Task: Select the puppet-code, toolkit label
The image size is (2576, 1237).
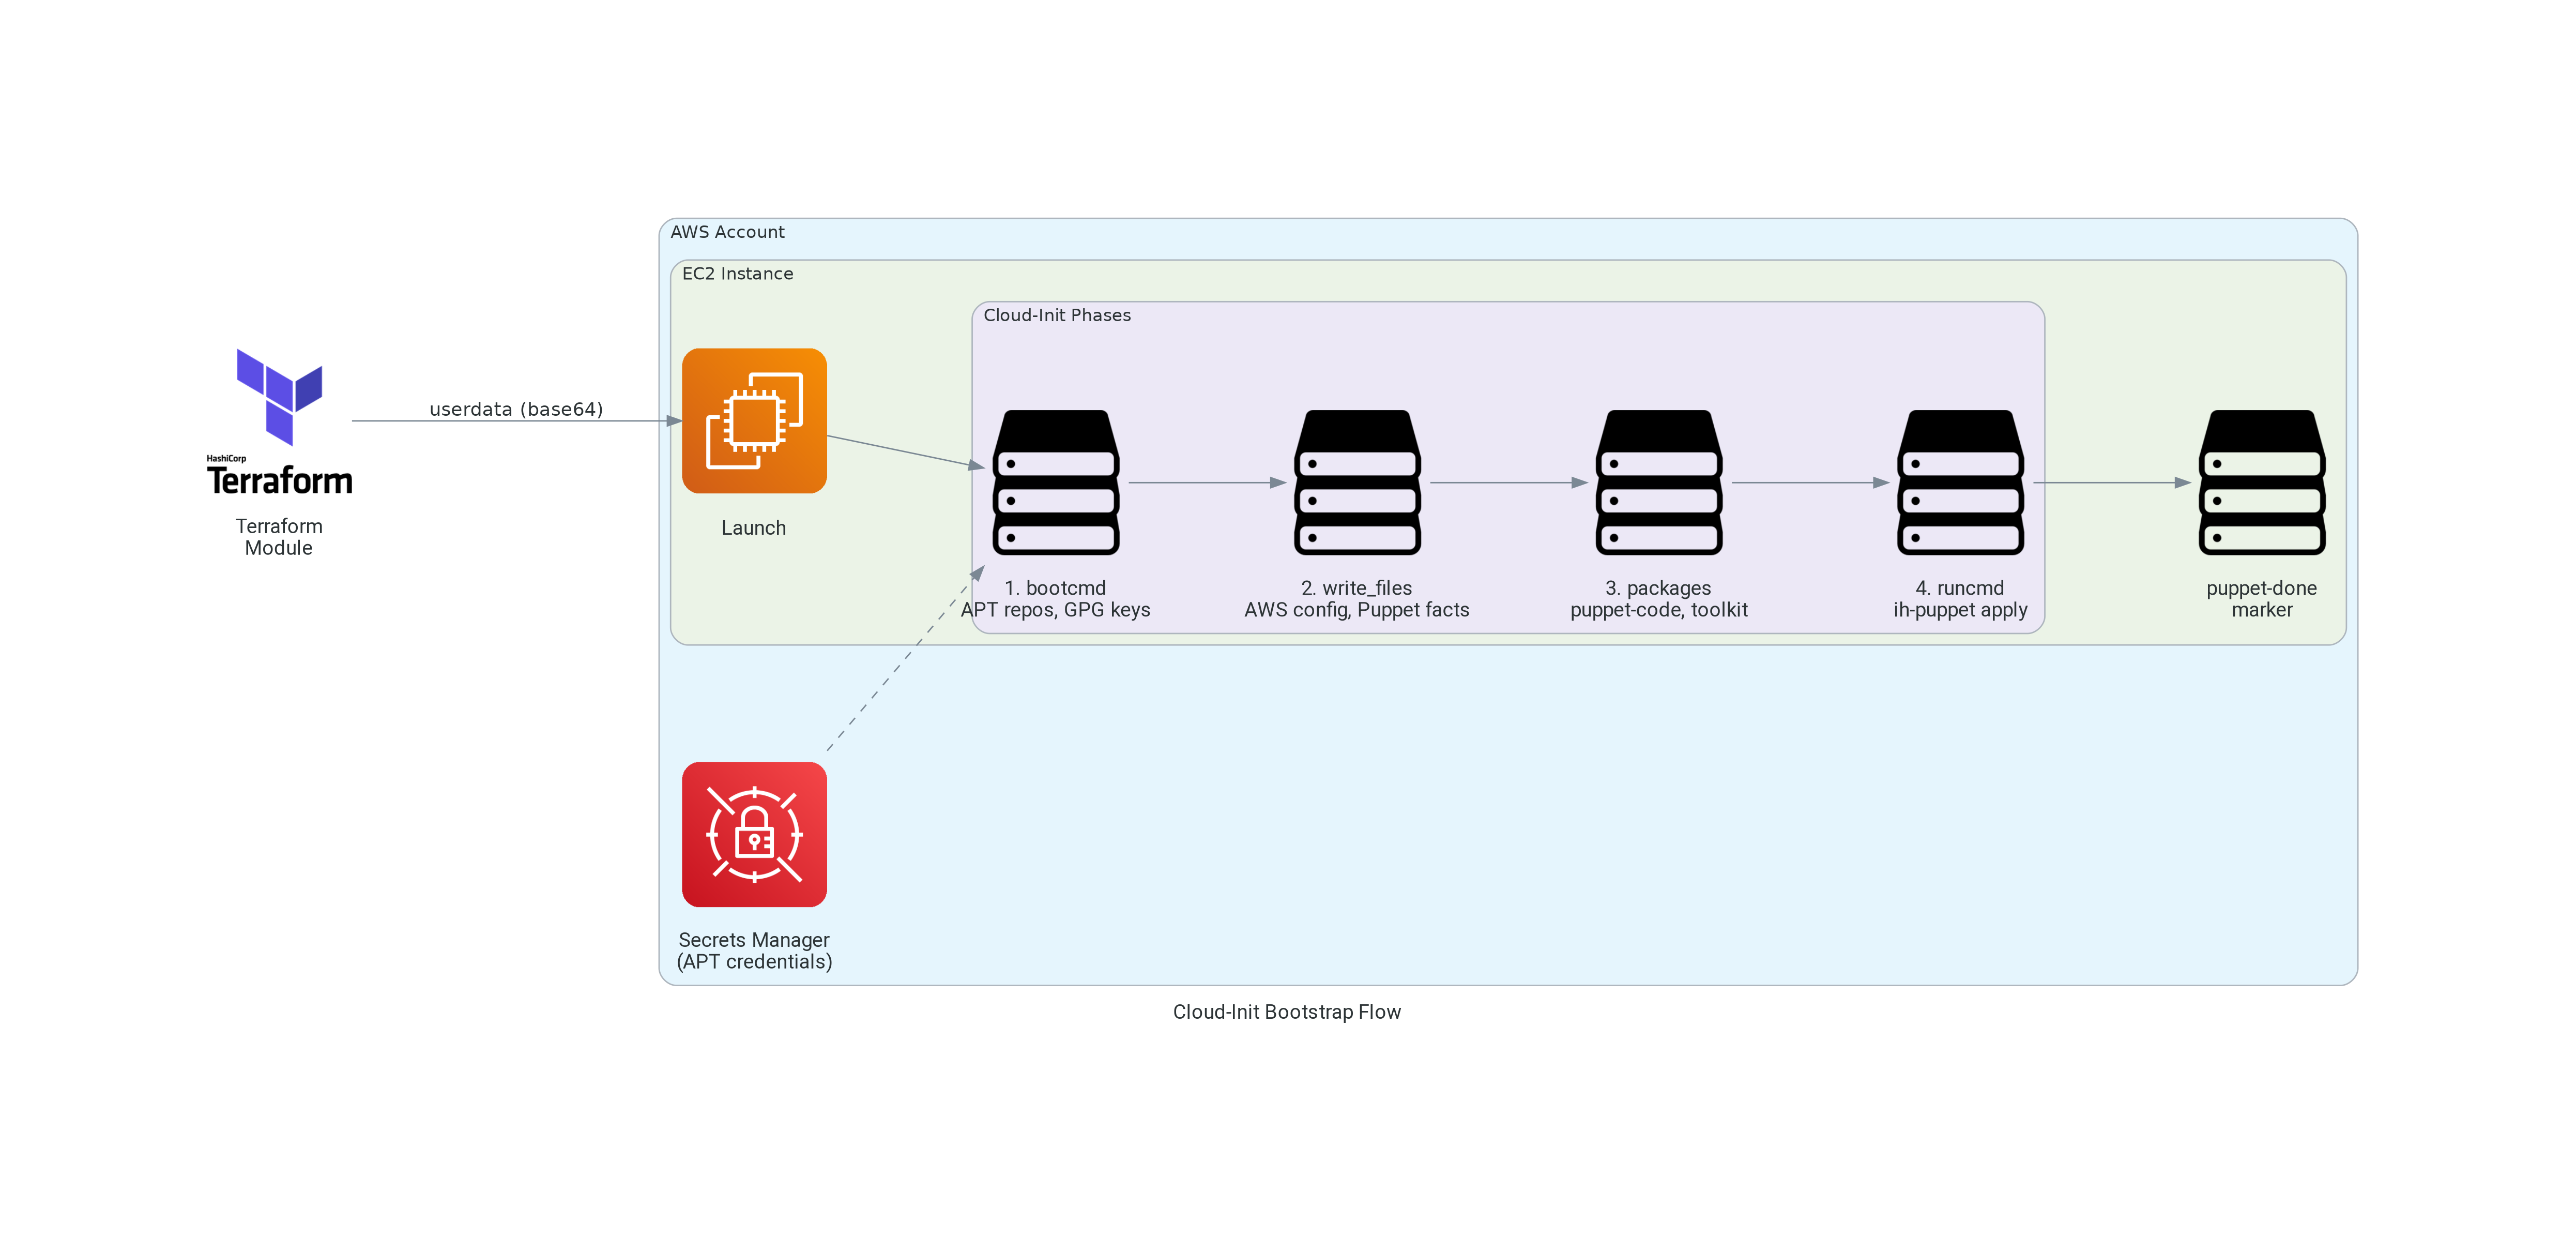Action: coord(1658,609)
